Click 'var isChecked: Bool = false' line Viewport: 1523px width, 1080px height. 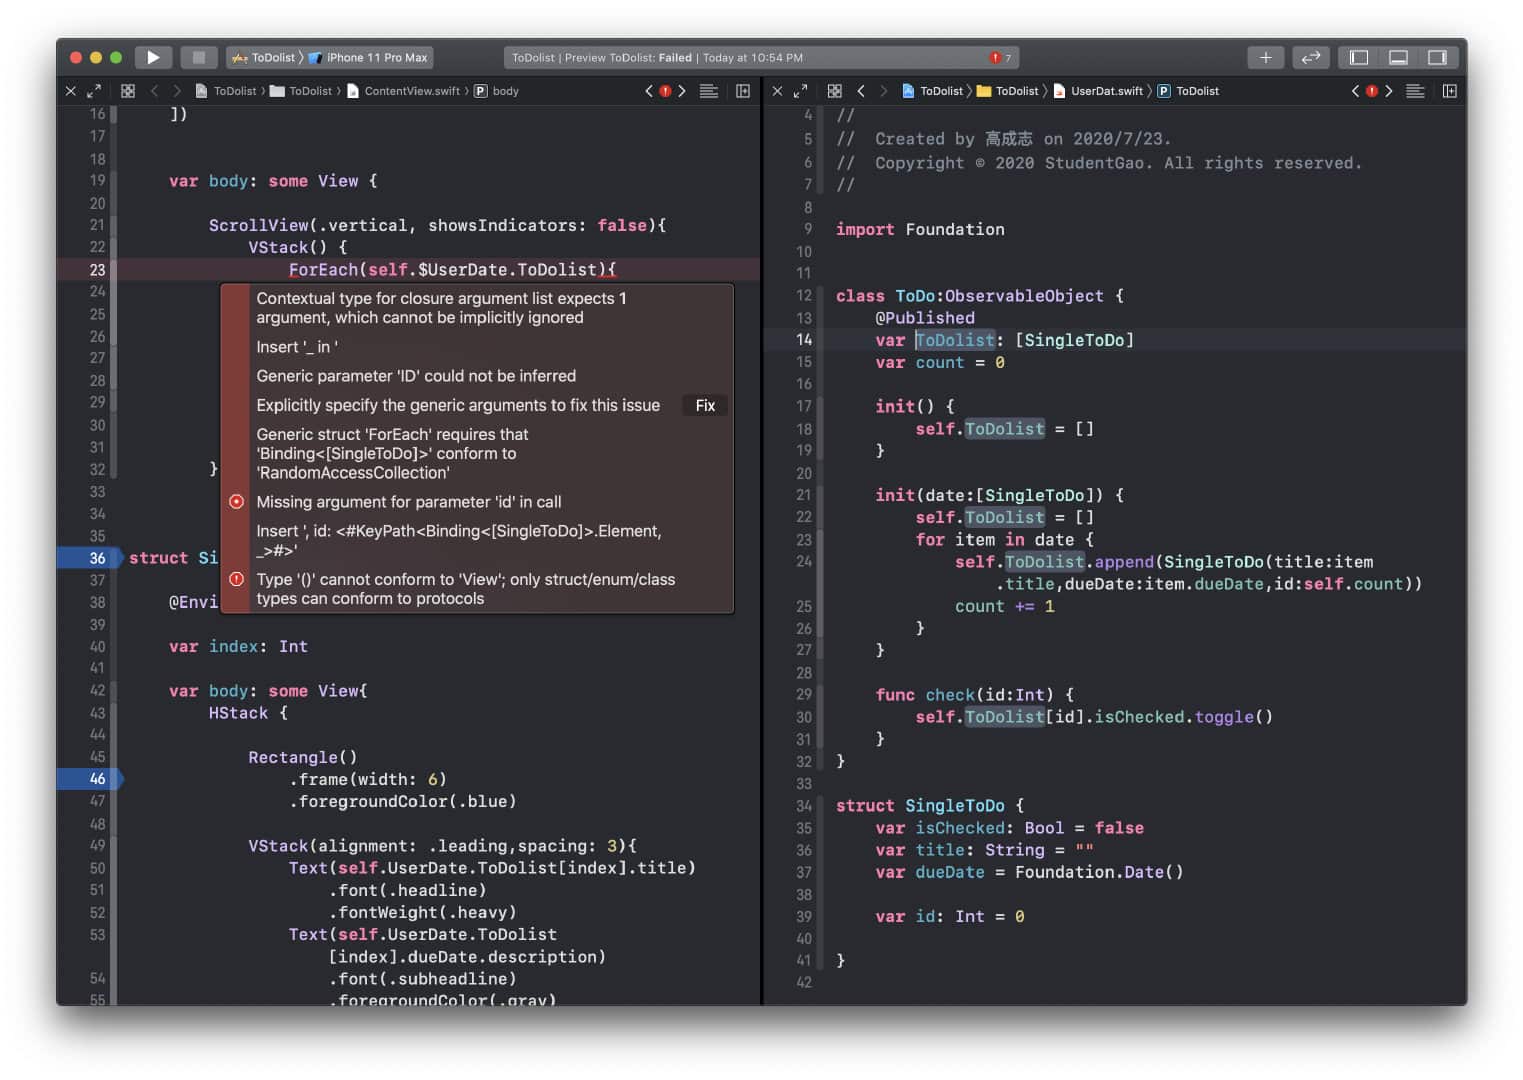point(1010,828)
